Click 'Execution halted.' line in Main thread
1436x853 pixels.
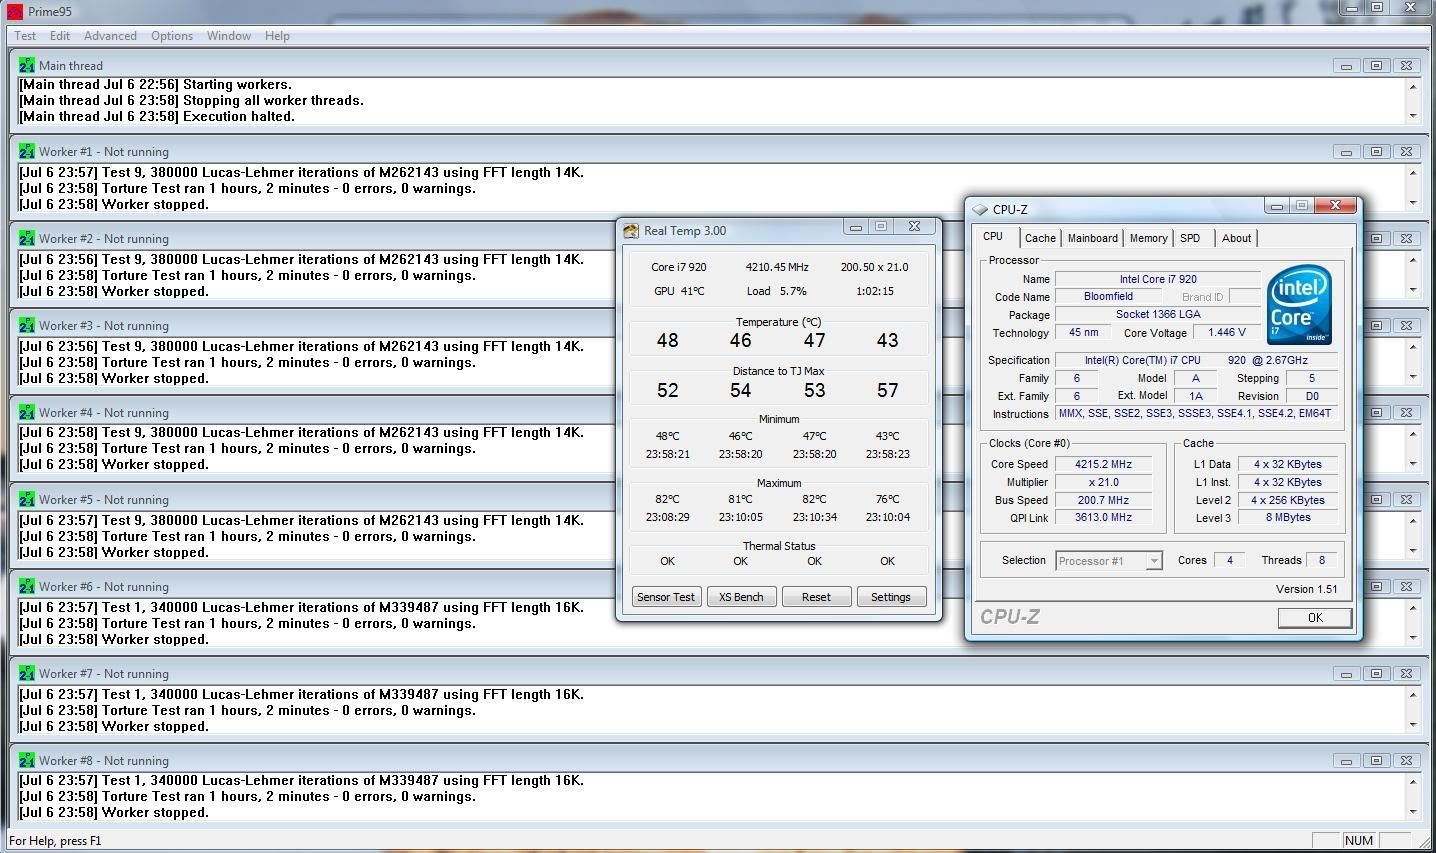[x=157, y=116]
